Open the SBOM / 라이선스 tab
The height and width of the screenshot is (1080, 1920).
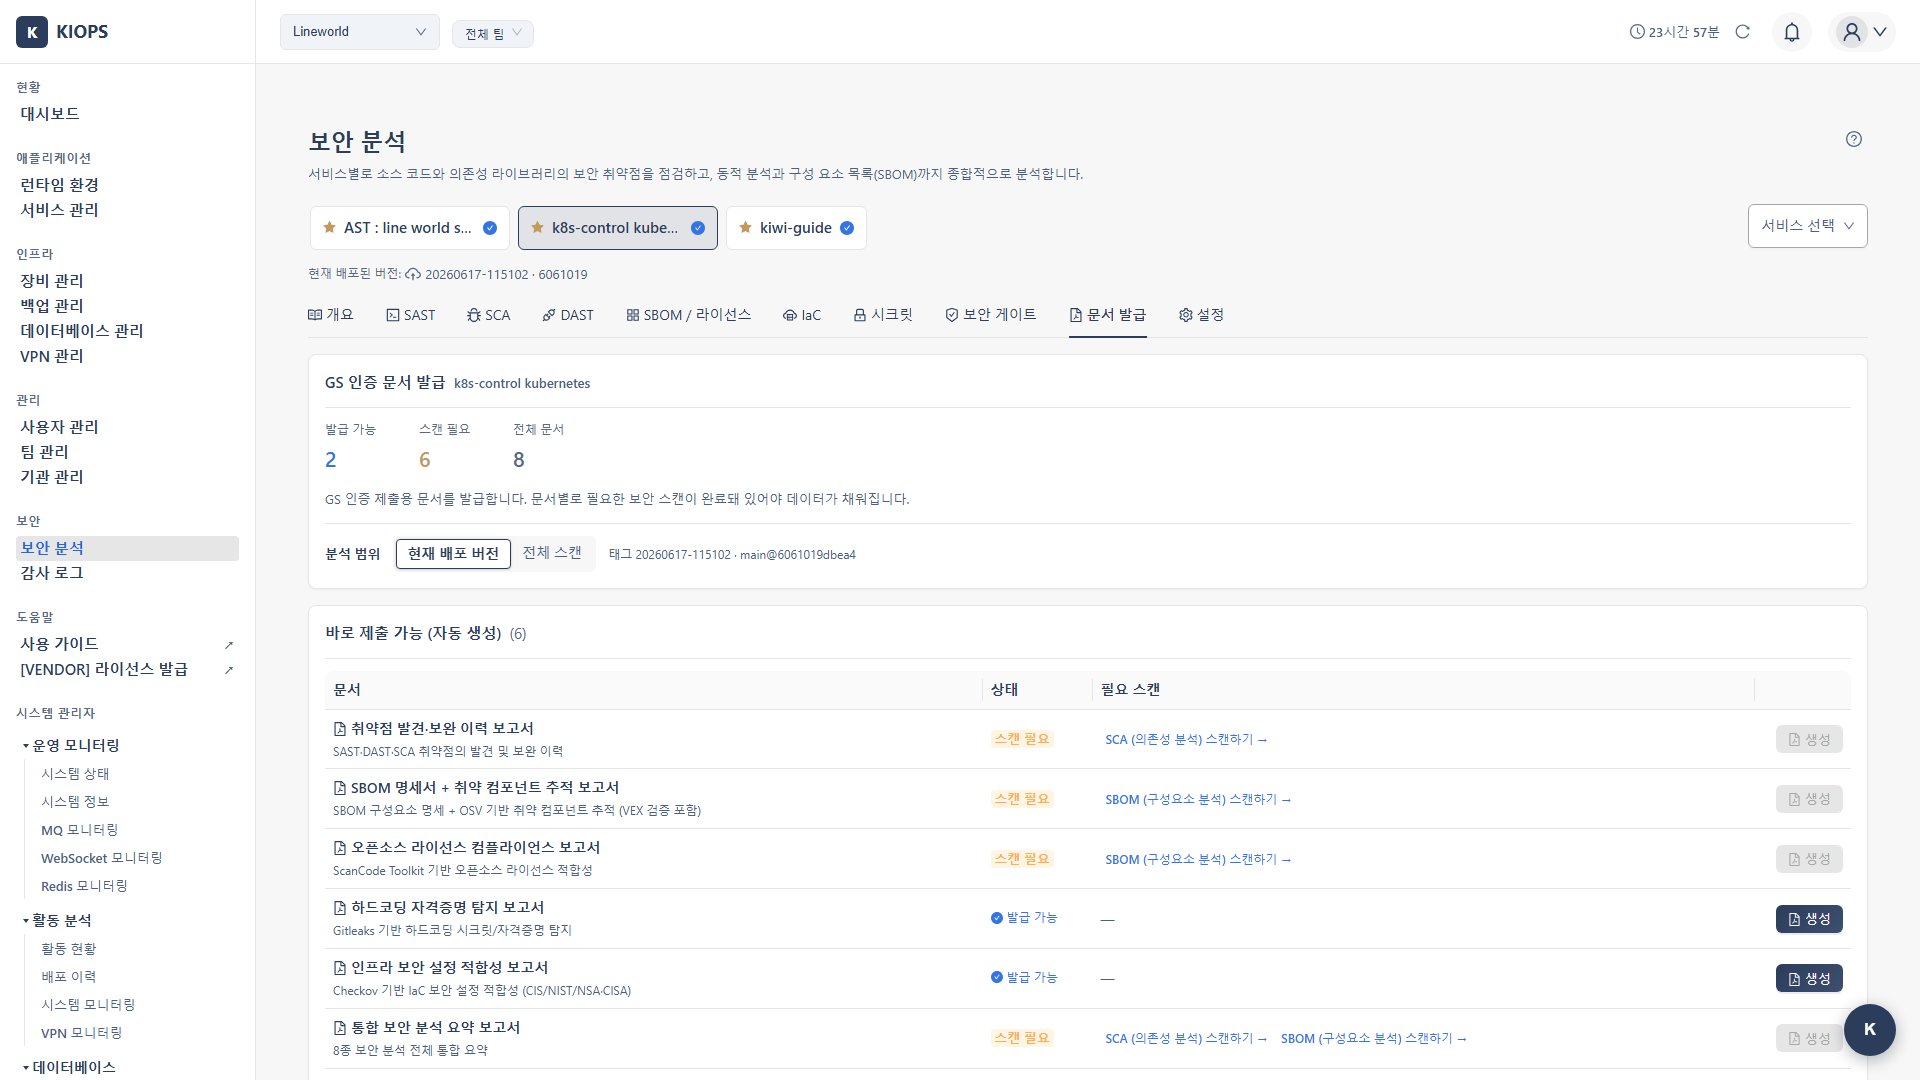coord(689,315)
